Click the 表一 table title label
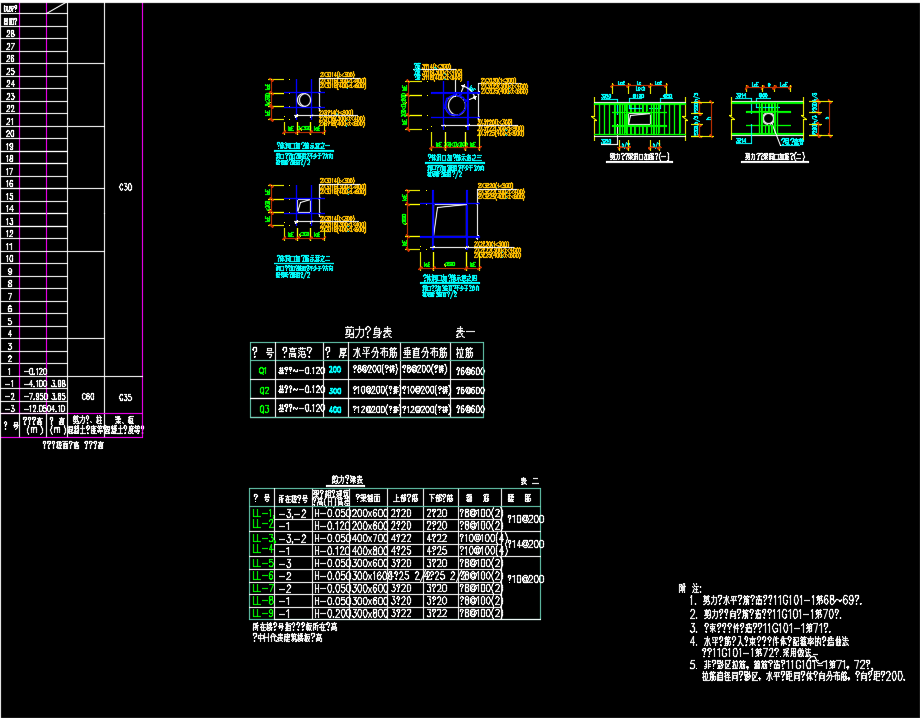This screenshot has width=921, height=719. (466, 331)
